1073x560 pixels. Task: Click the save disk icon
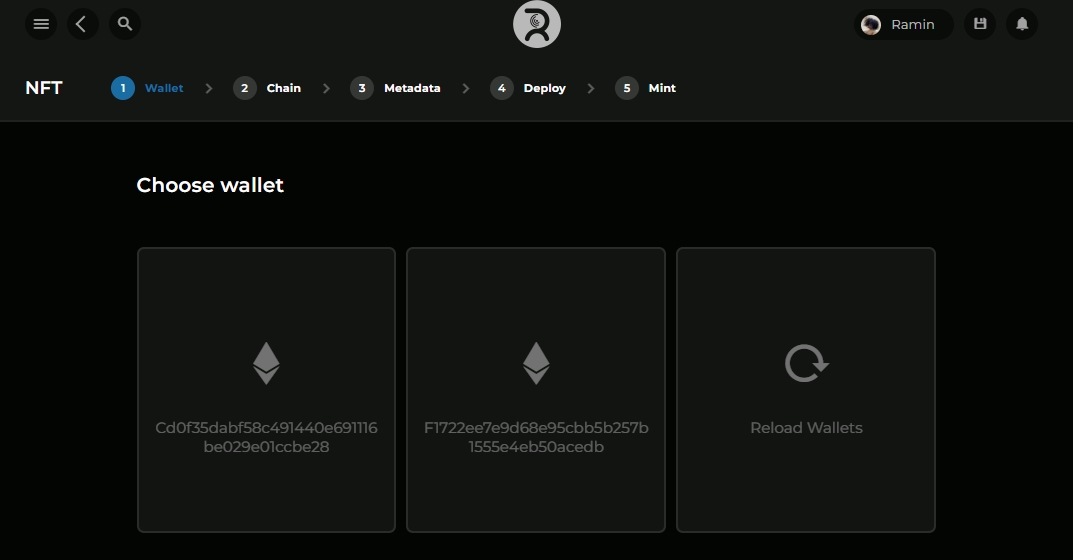pyautogui.click(x=980, y=24)
